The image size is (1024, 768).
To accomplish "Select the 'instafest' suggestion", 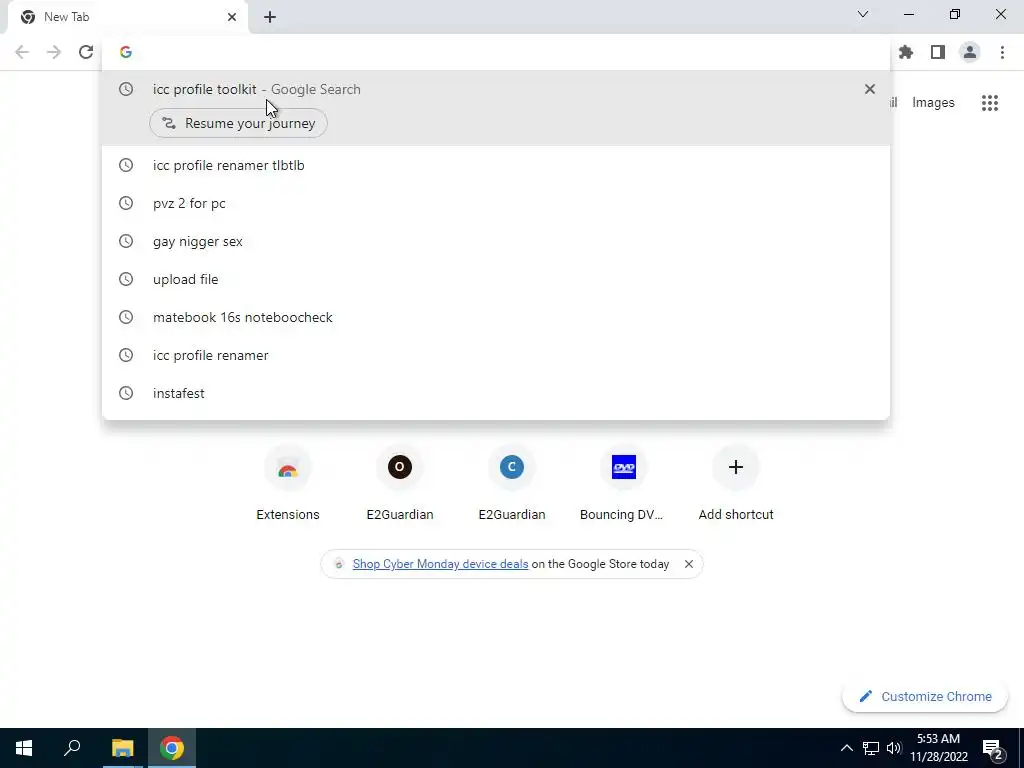I will click(x=496, y=392).
